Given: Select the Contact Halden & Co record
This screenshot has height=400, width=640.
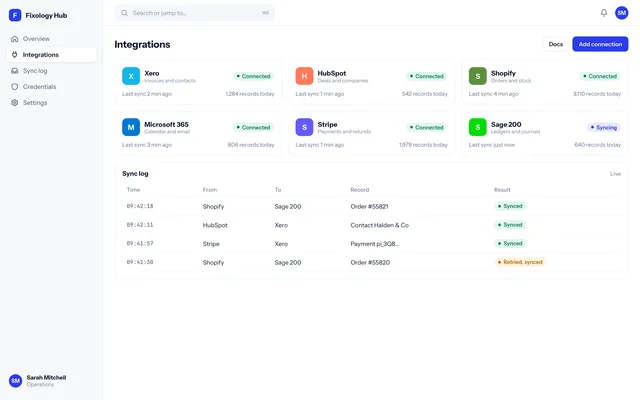Looking at the screenshot, I should (x=380, y=225).
